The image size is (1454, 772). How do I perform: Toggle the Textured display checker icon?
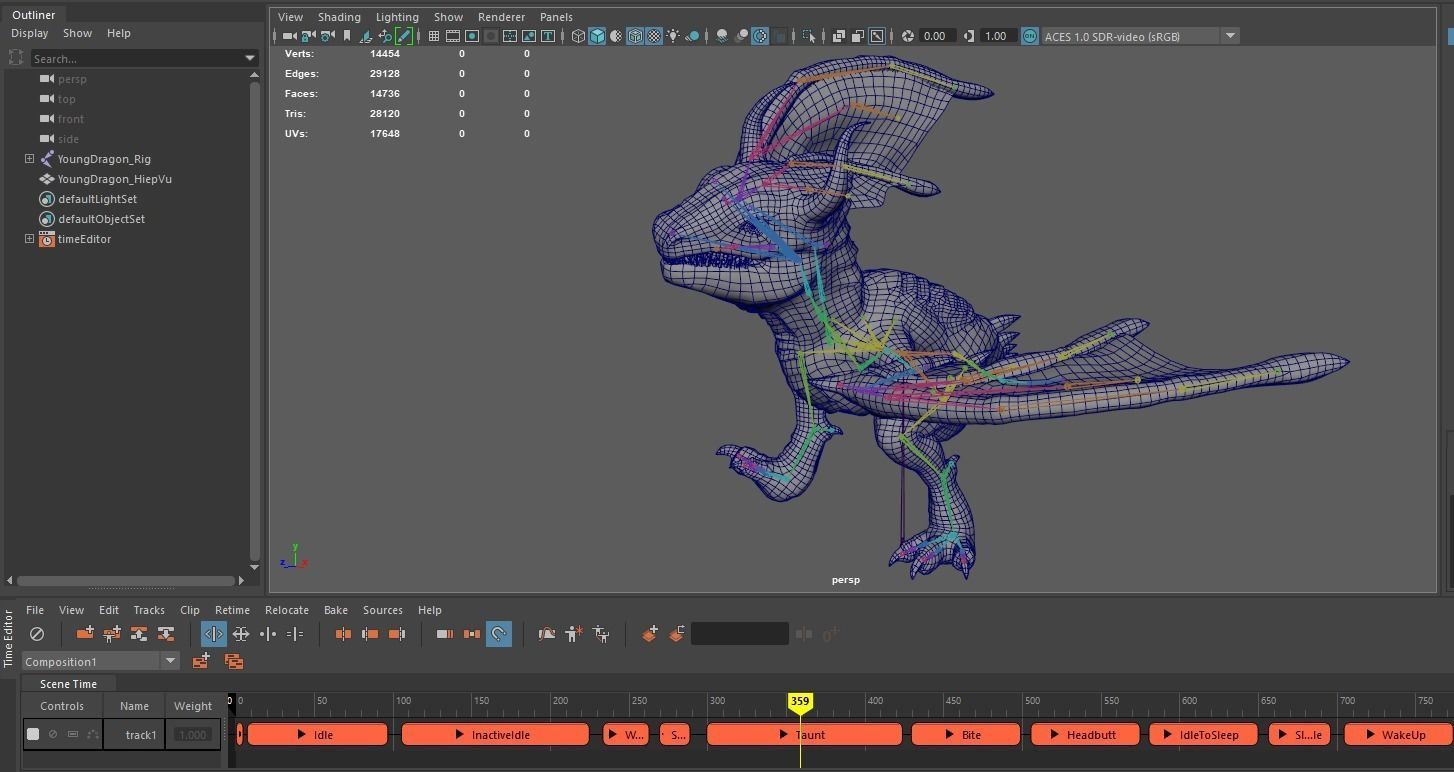pos(653,36)
